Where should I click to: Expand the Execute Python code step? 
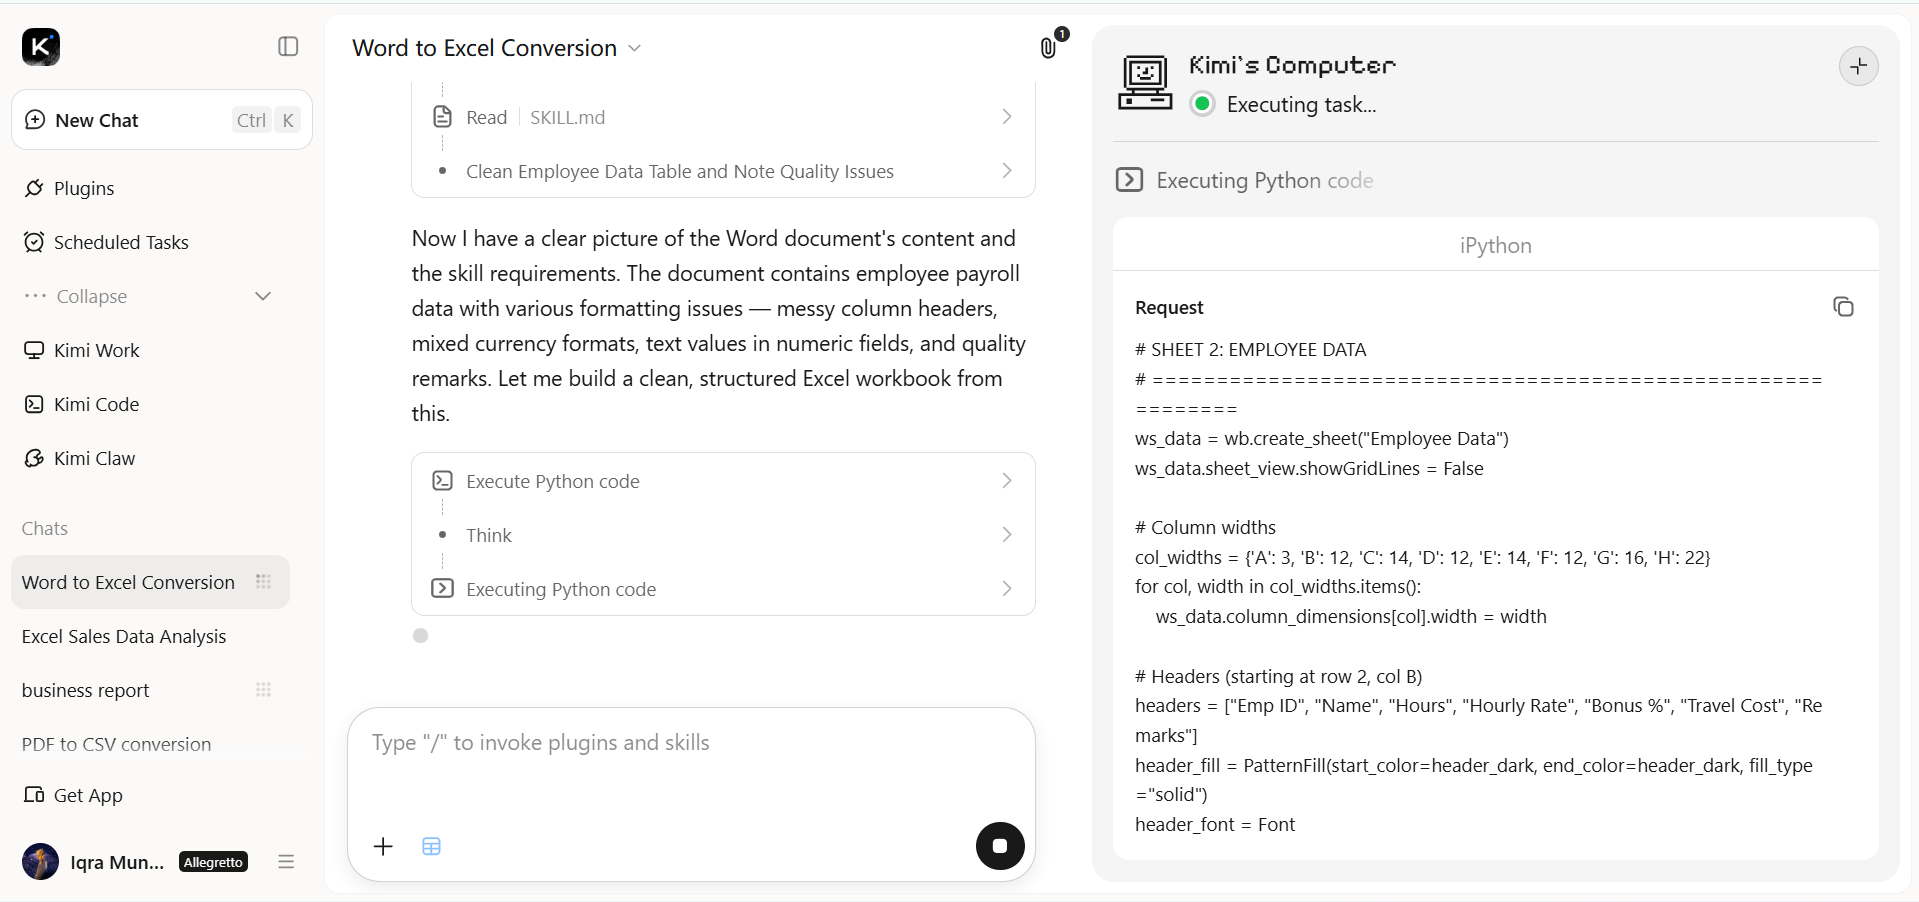723,481
